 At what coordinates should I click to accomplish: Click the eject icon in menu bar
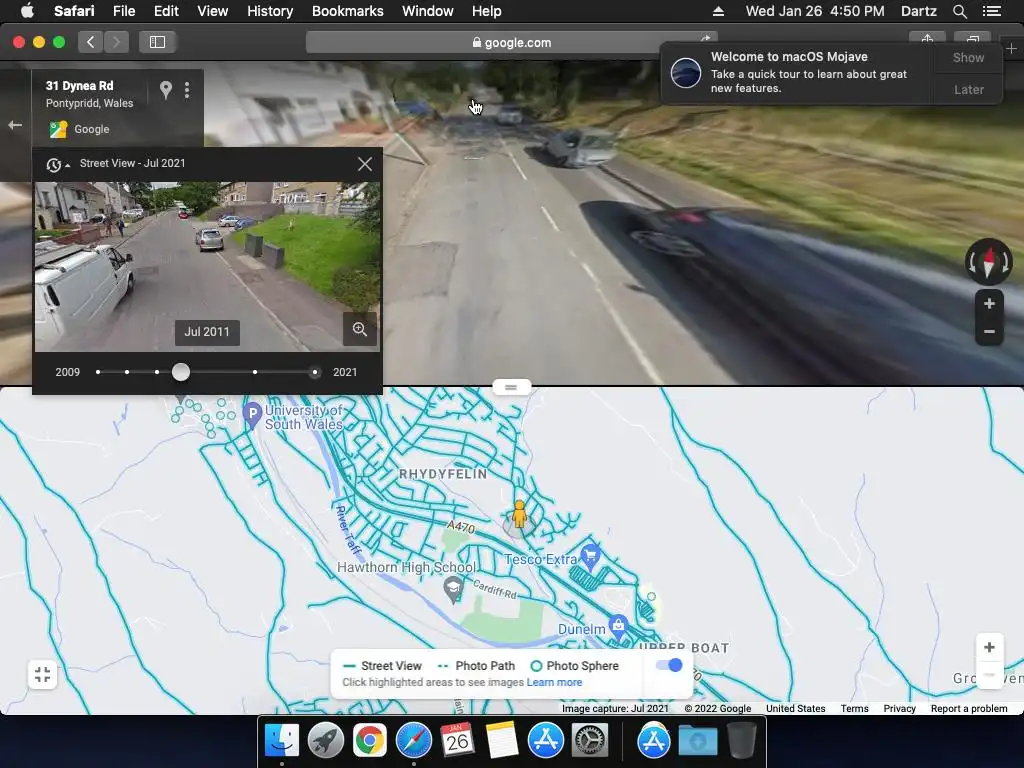coord(718,11)
